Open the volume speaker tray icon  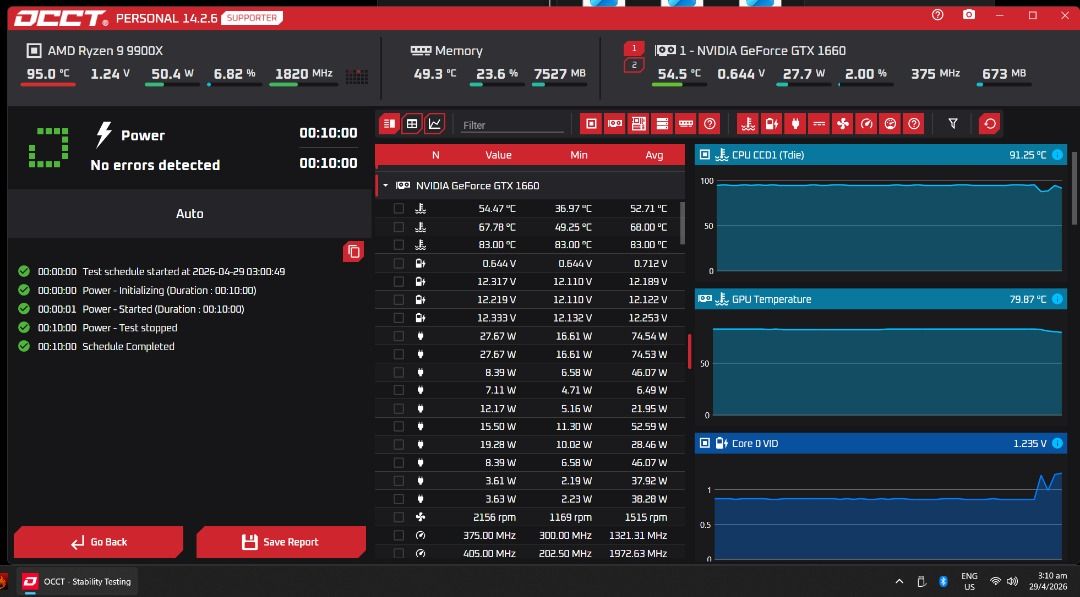[x=1012, y=582]
